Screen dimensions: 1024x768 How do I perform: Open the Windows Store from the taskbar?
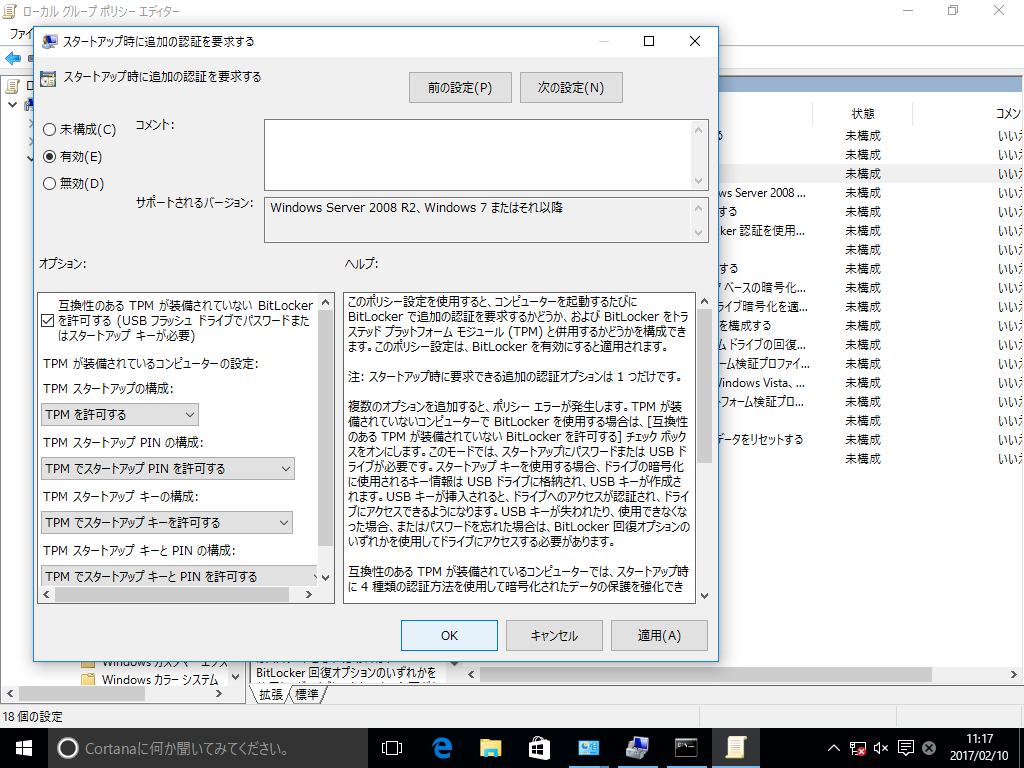point(539,748)
